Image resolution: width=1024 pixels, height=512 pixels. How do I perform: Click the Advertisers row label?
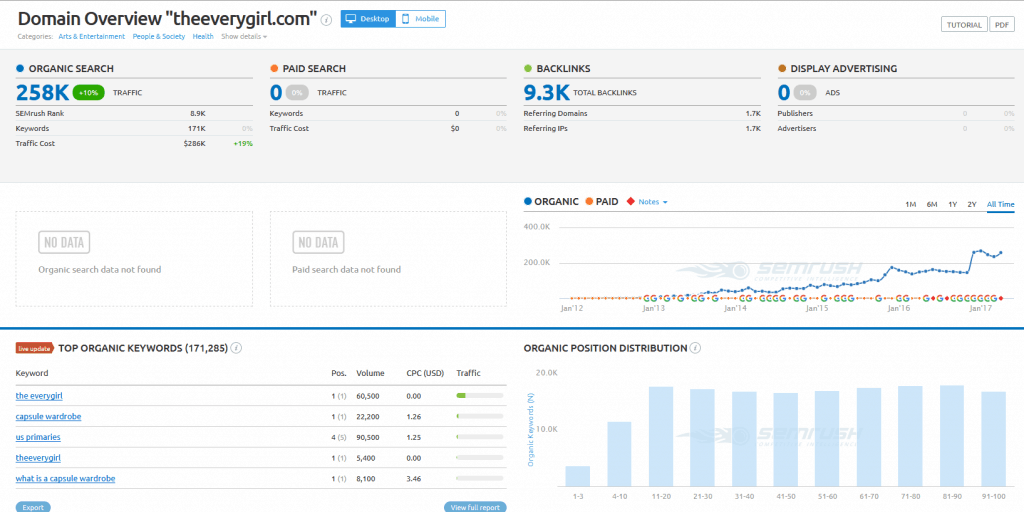tap(797, 129)
